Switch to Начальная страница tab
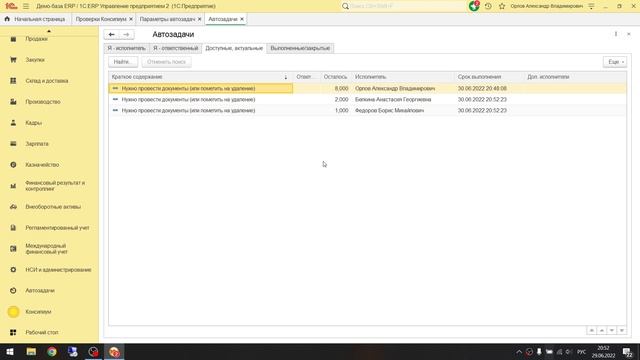 pos(35,19)
